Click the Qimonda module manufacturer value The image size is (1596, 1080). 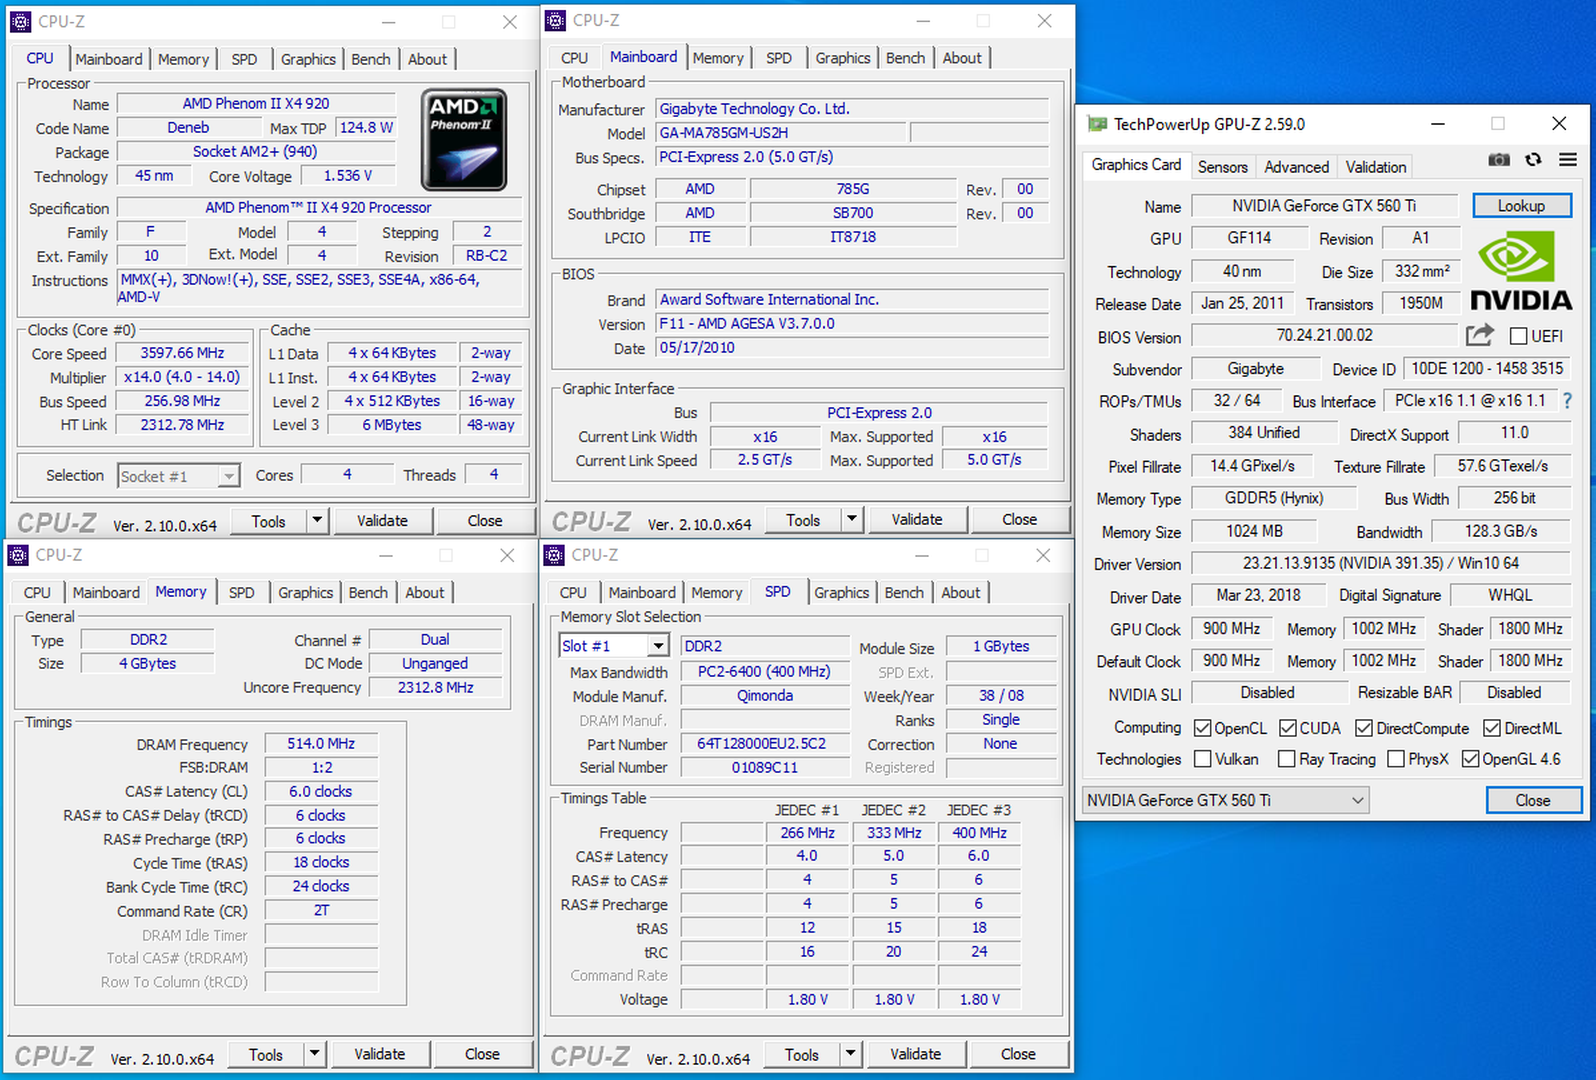(764, 695)
